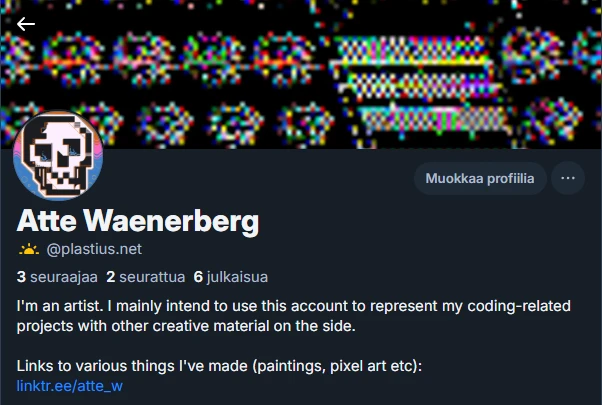The height and width of the screenshot is (405, 602).
Task: Click the sunrise icon beside the handle
Action: click(29, 250)
